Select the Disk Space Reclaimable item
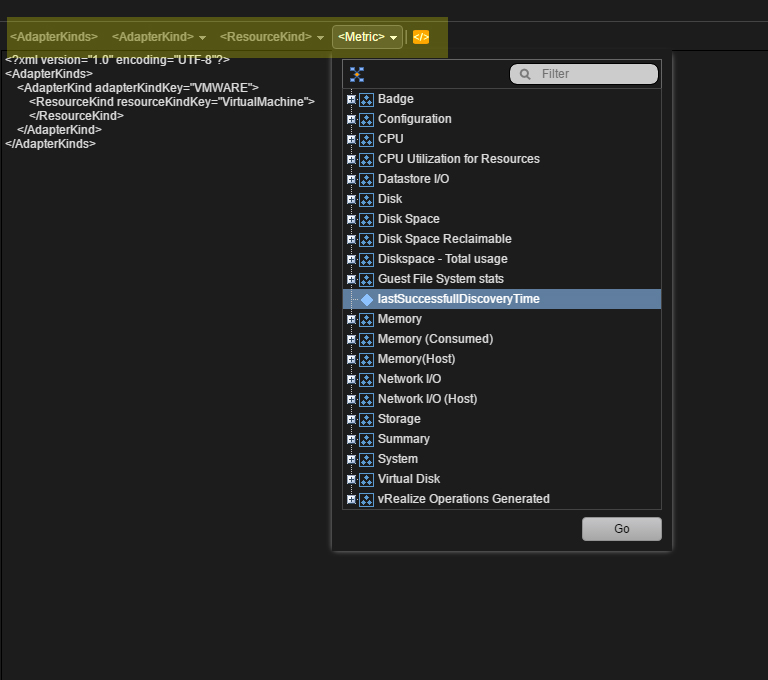768x680 pixels. [x=444, y=239]
